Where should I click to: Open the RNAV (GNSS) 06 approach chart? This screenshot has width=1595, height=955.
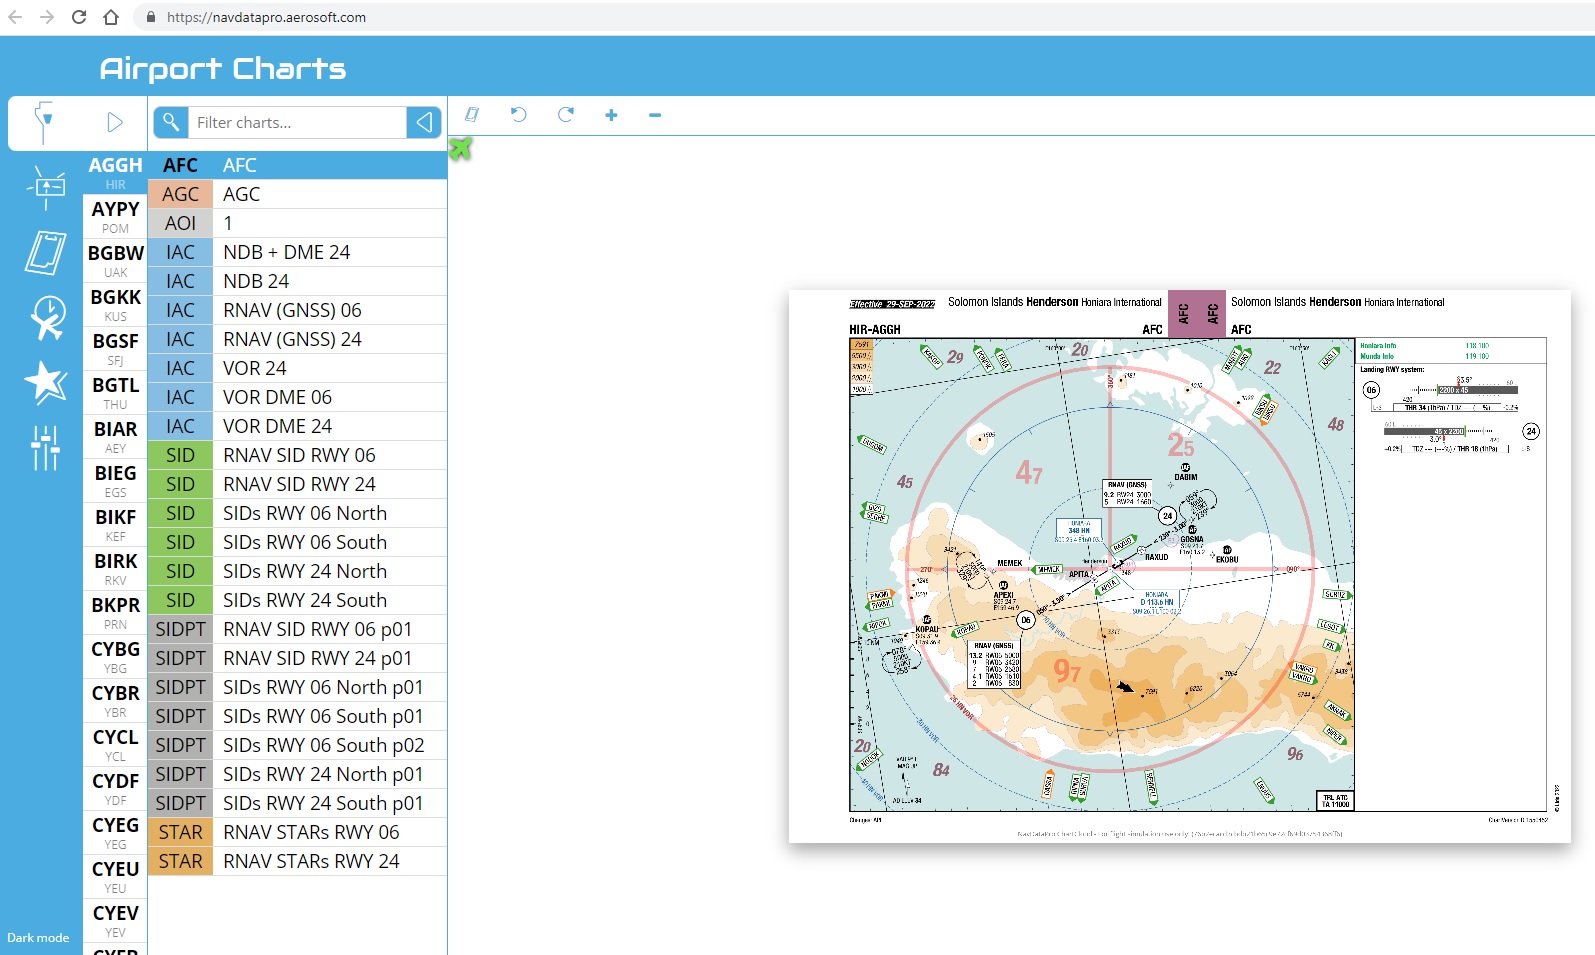pyautogui.click(x=292, y=310)
